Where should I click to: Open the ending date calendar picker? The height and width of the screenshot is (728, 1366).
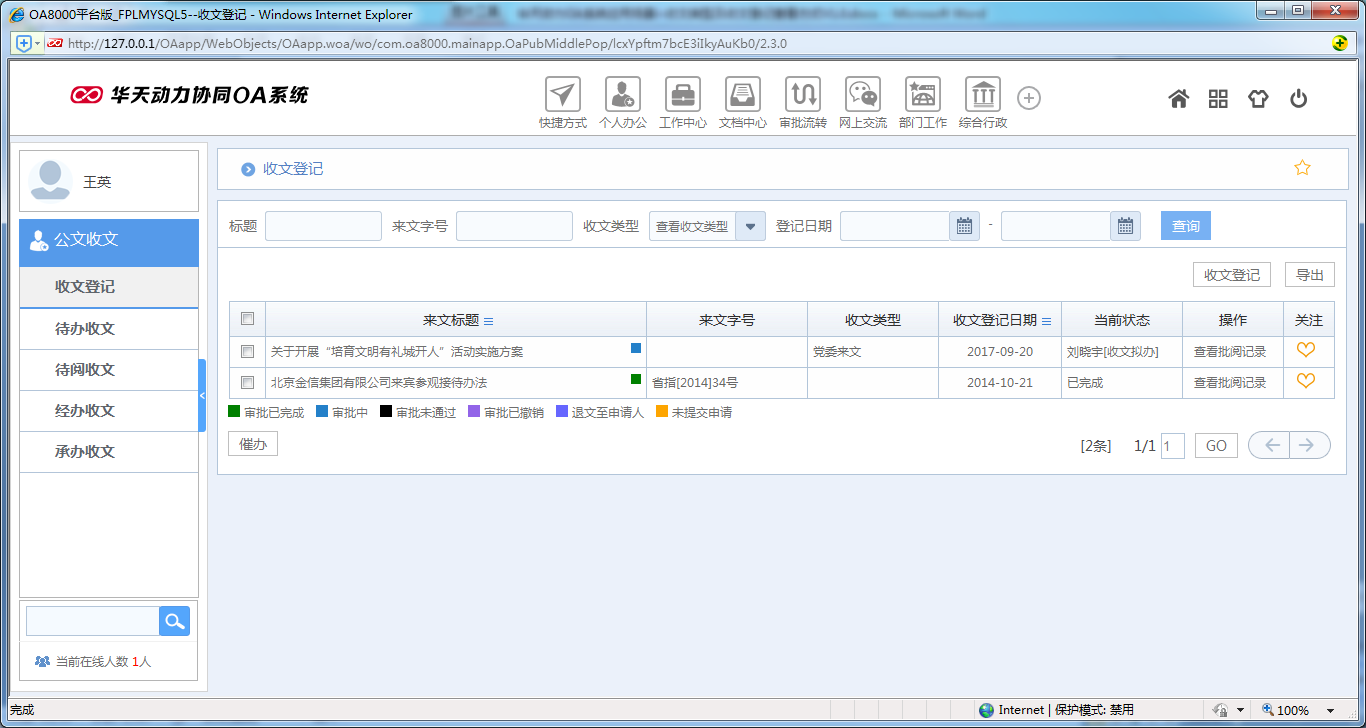[x=1124, y=225]
